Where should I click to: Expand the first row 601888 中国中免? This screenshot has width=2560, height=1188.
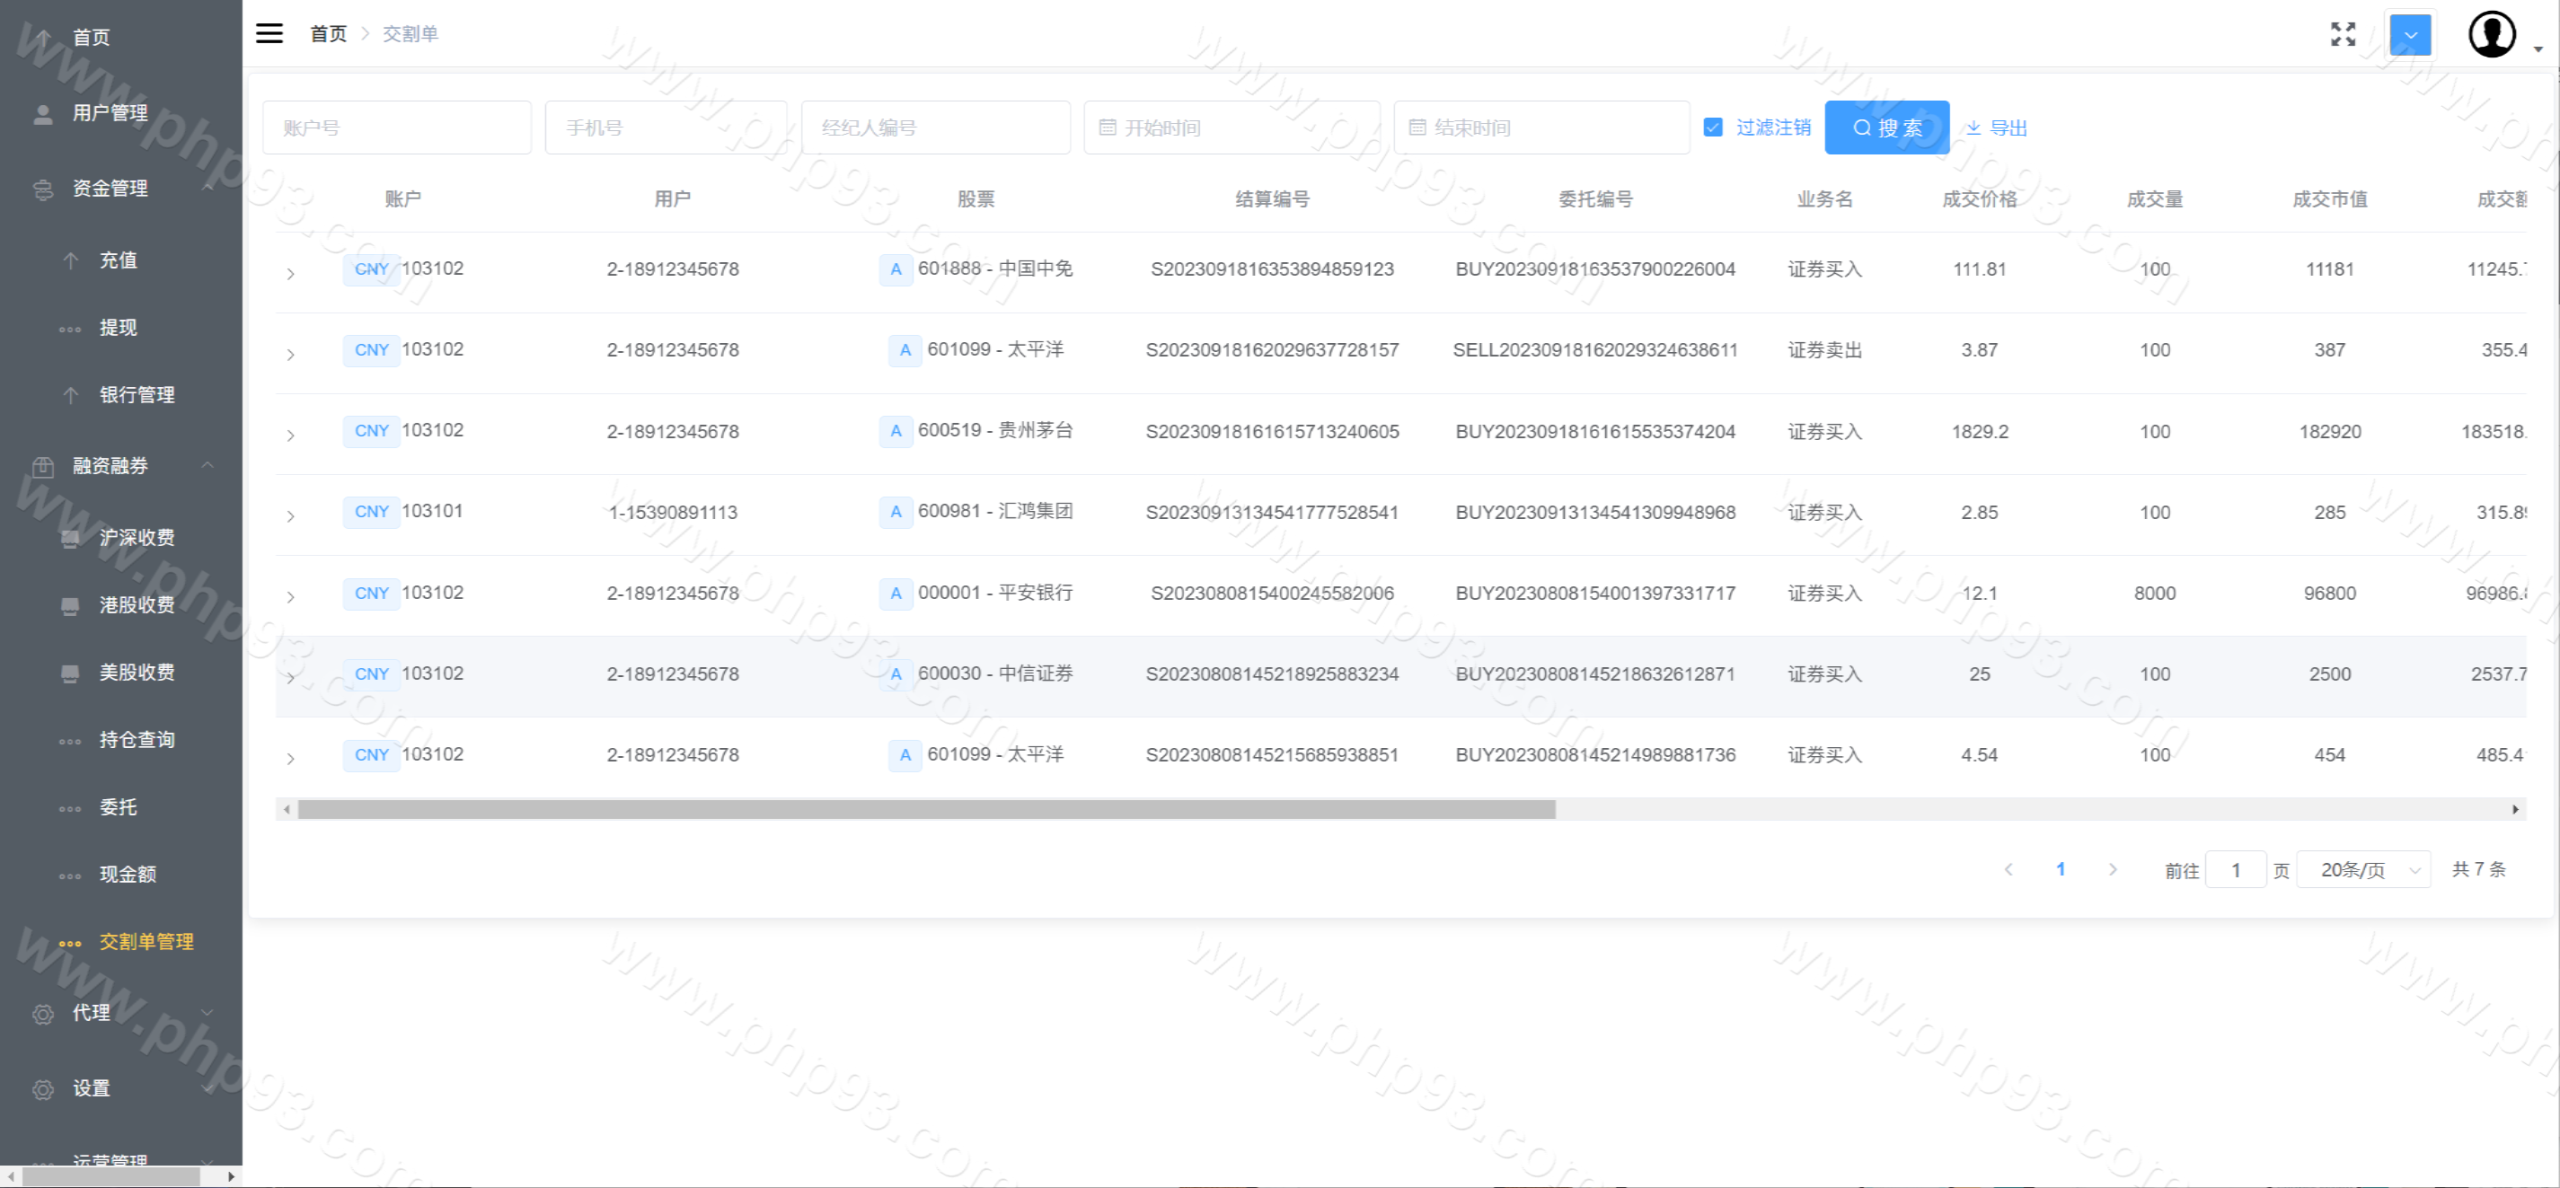(x=290, y=273)
